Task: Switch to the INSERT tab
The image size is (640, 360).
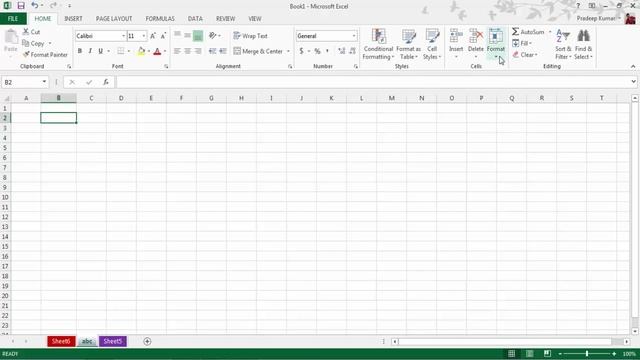Action: point(73,18)
